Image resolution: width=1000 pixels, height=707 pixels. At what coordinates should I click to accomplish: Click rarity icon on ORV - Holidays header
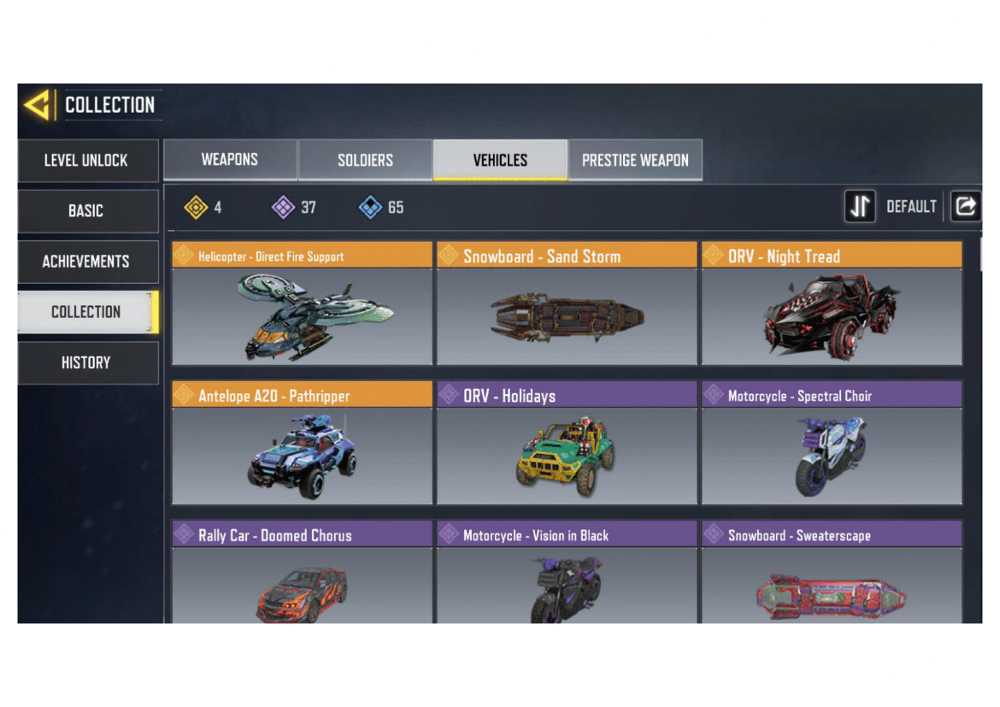449,395
